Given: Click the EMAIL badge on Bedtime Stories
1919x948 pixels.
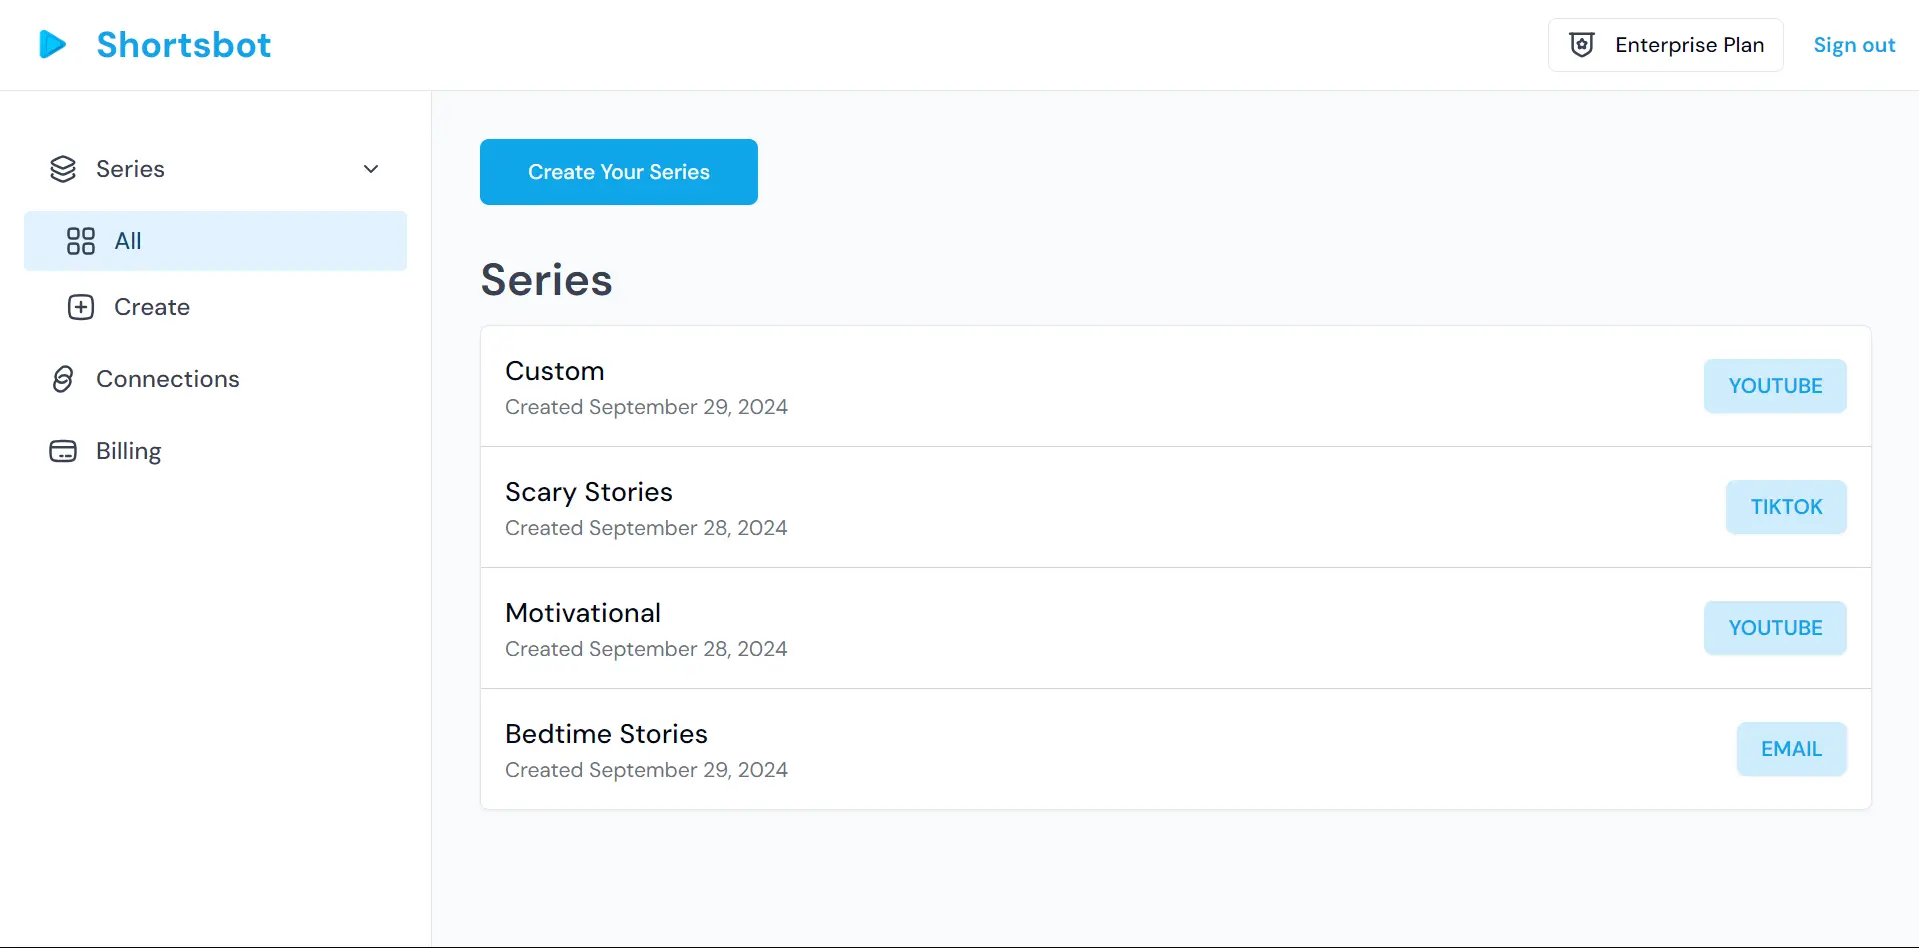Looking at the screenshot, I should pyautogui.click(x=1791, y=749).
